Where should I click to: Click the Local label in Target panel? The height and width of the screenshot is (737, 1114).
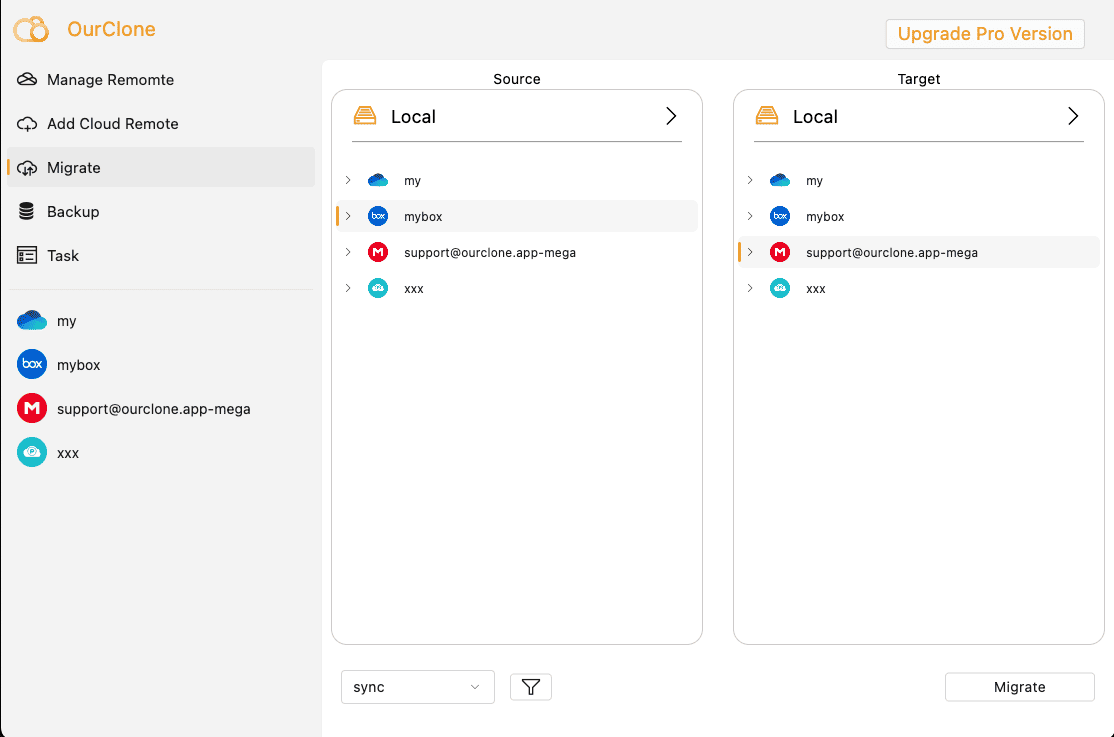[x=816, y=117]
